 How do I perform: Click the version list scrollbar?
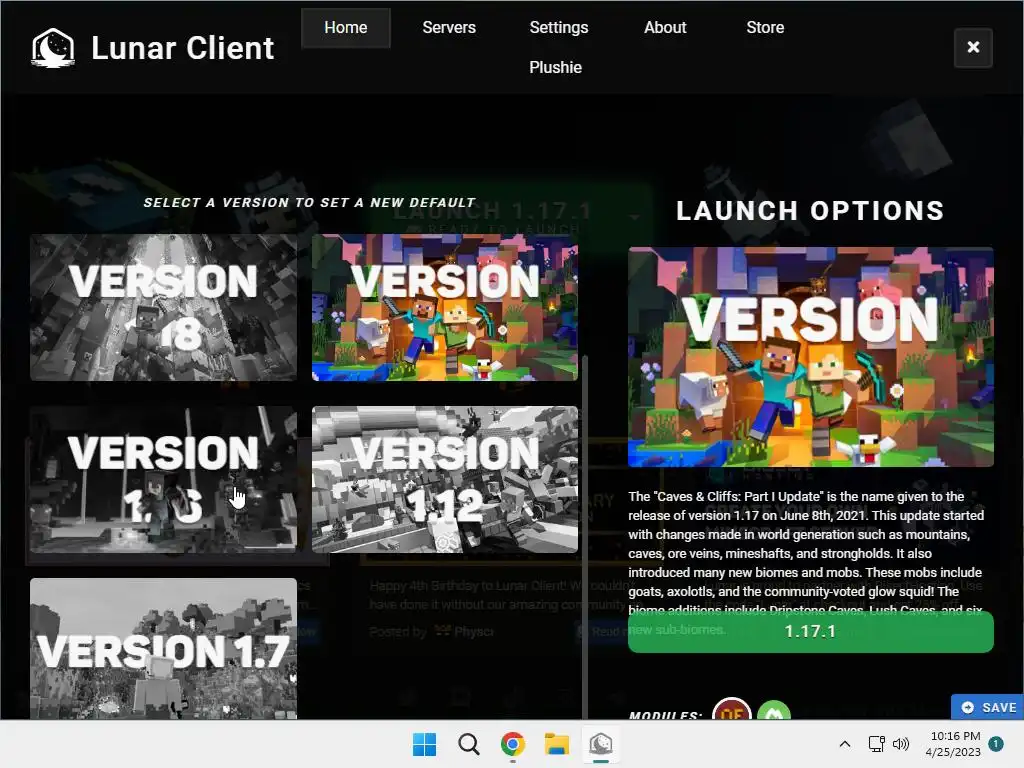[584, 537]
